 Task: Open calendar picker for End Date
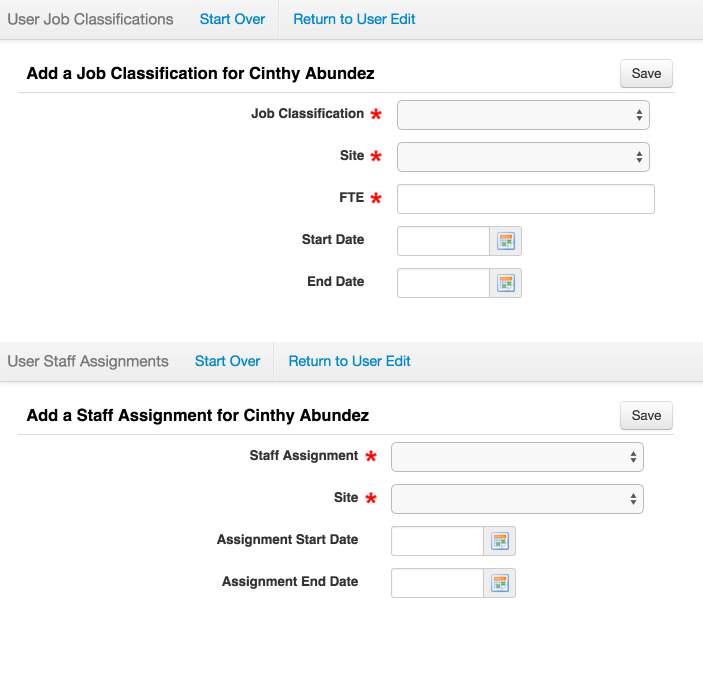[x=505, y=283]
